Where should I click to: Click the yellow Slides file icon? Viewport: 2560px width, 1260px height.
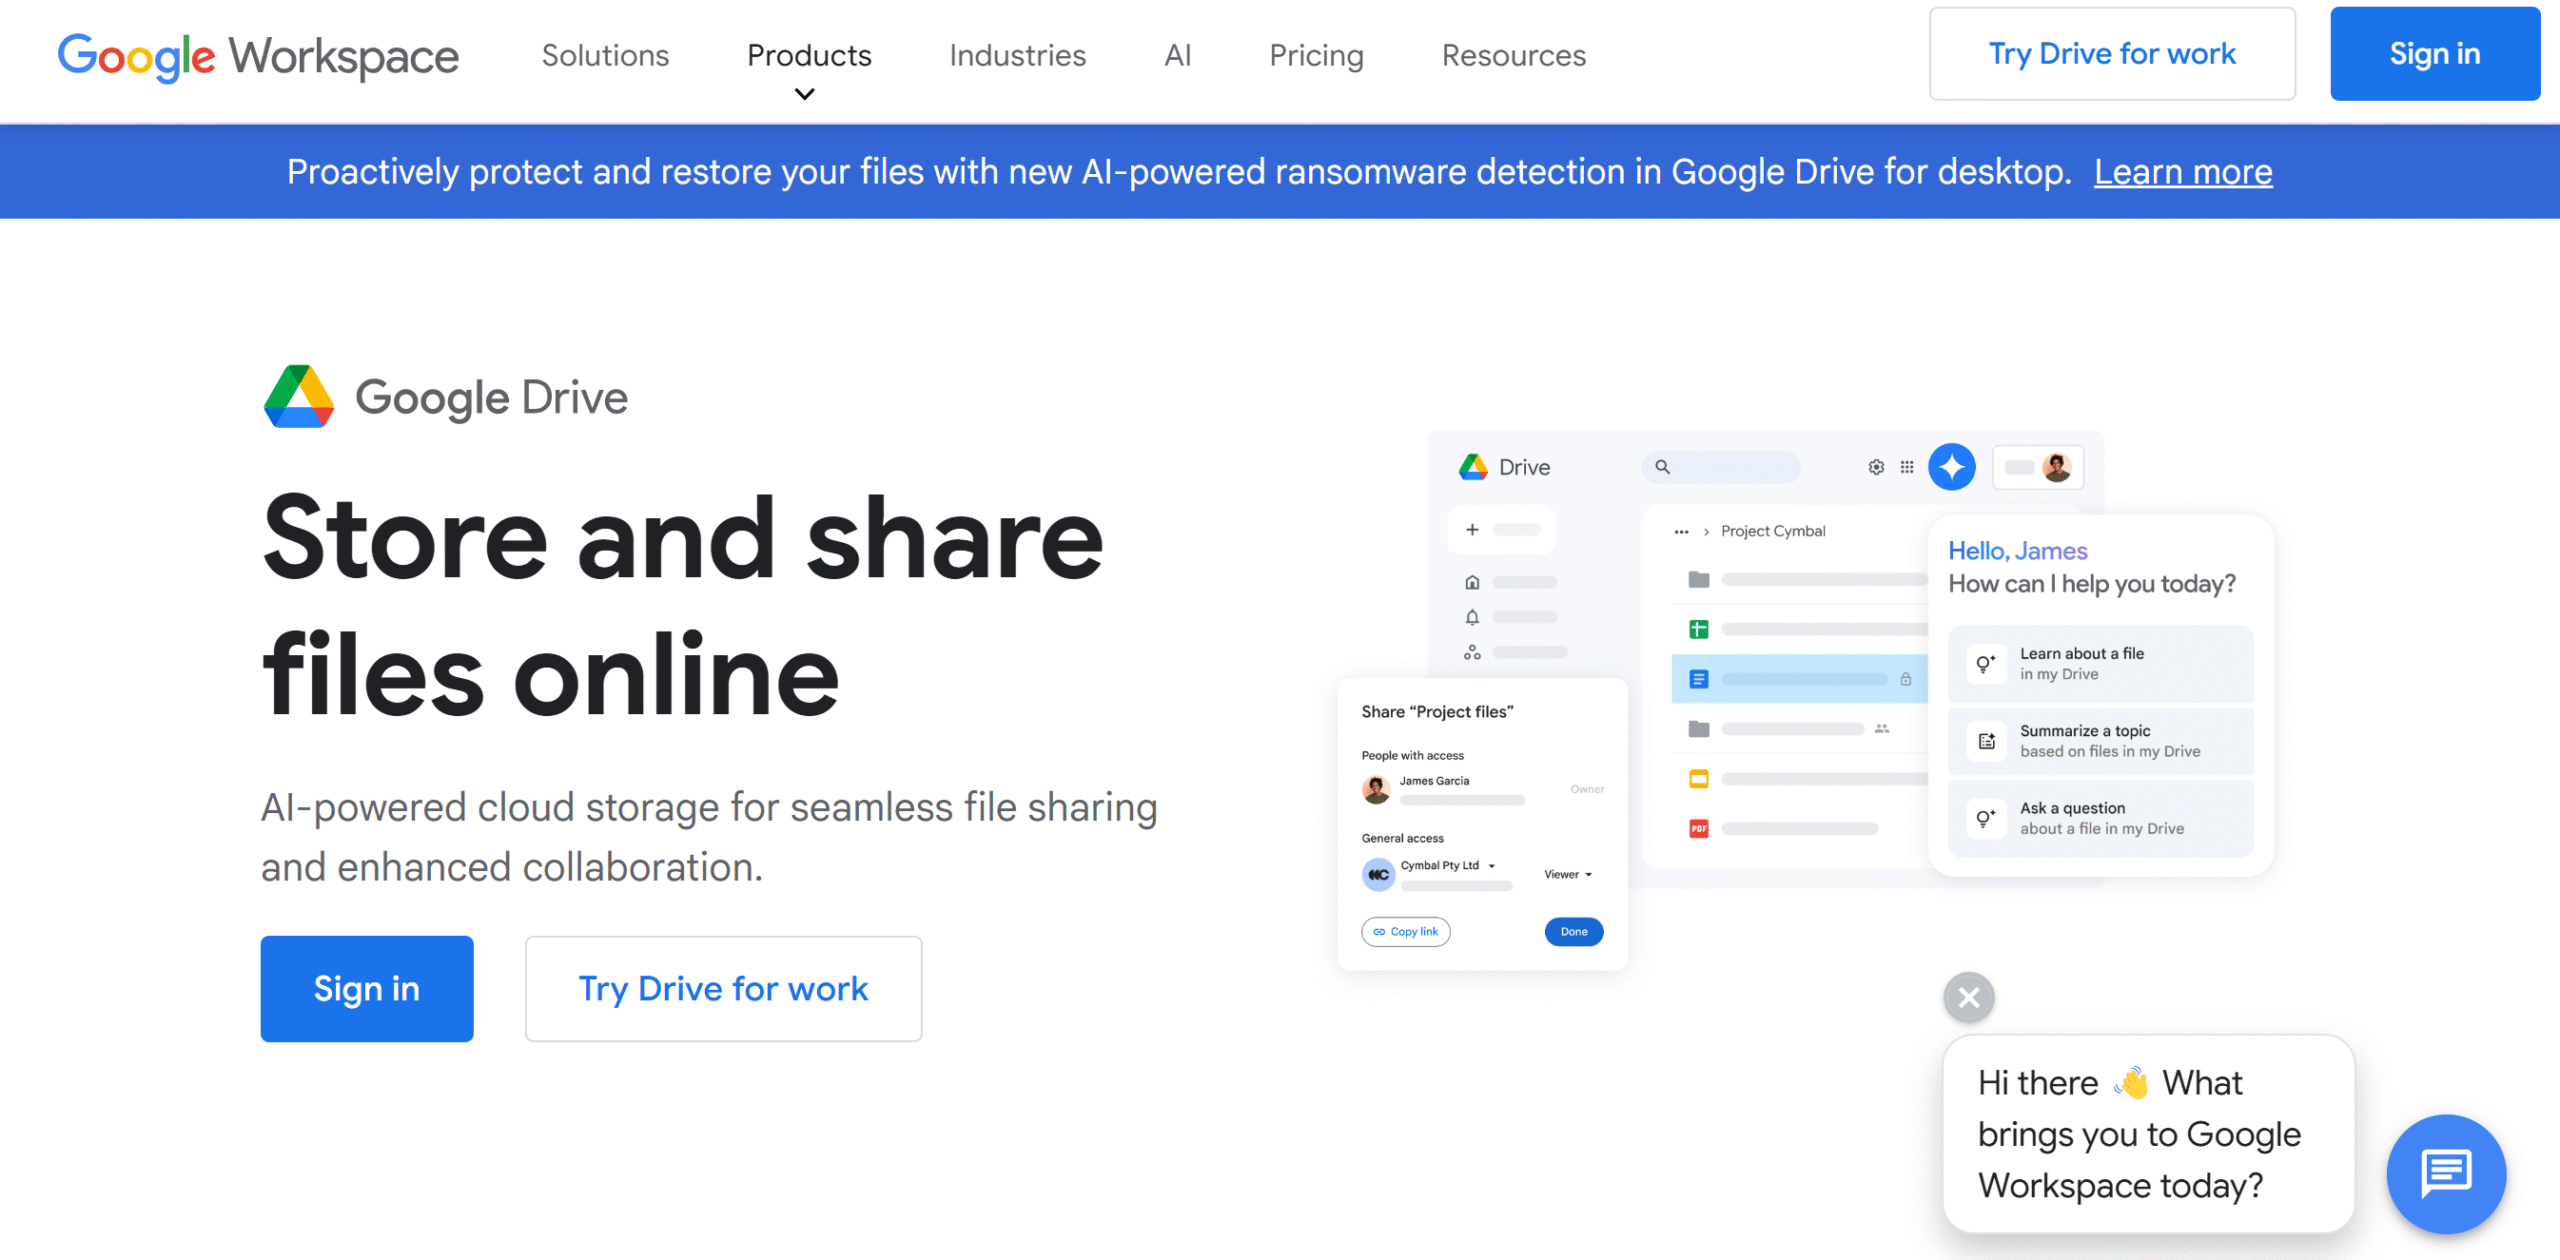tap(1698, 778)
